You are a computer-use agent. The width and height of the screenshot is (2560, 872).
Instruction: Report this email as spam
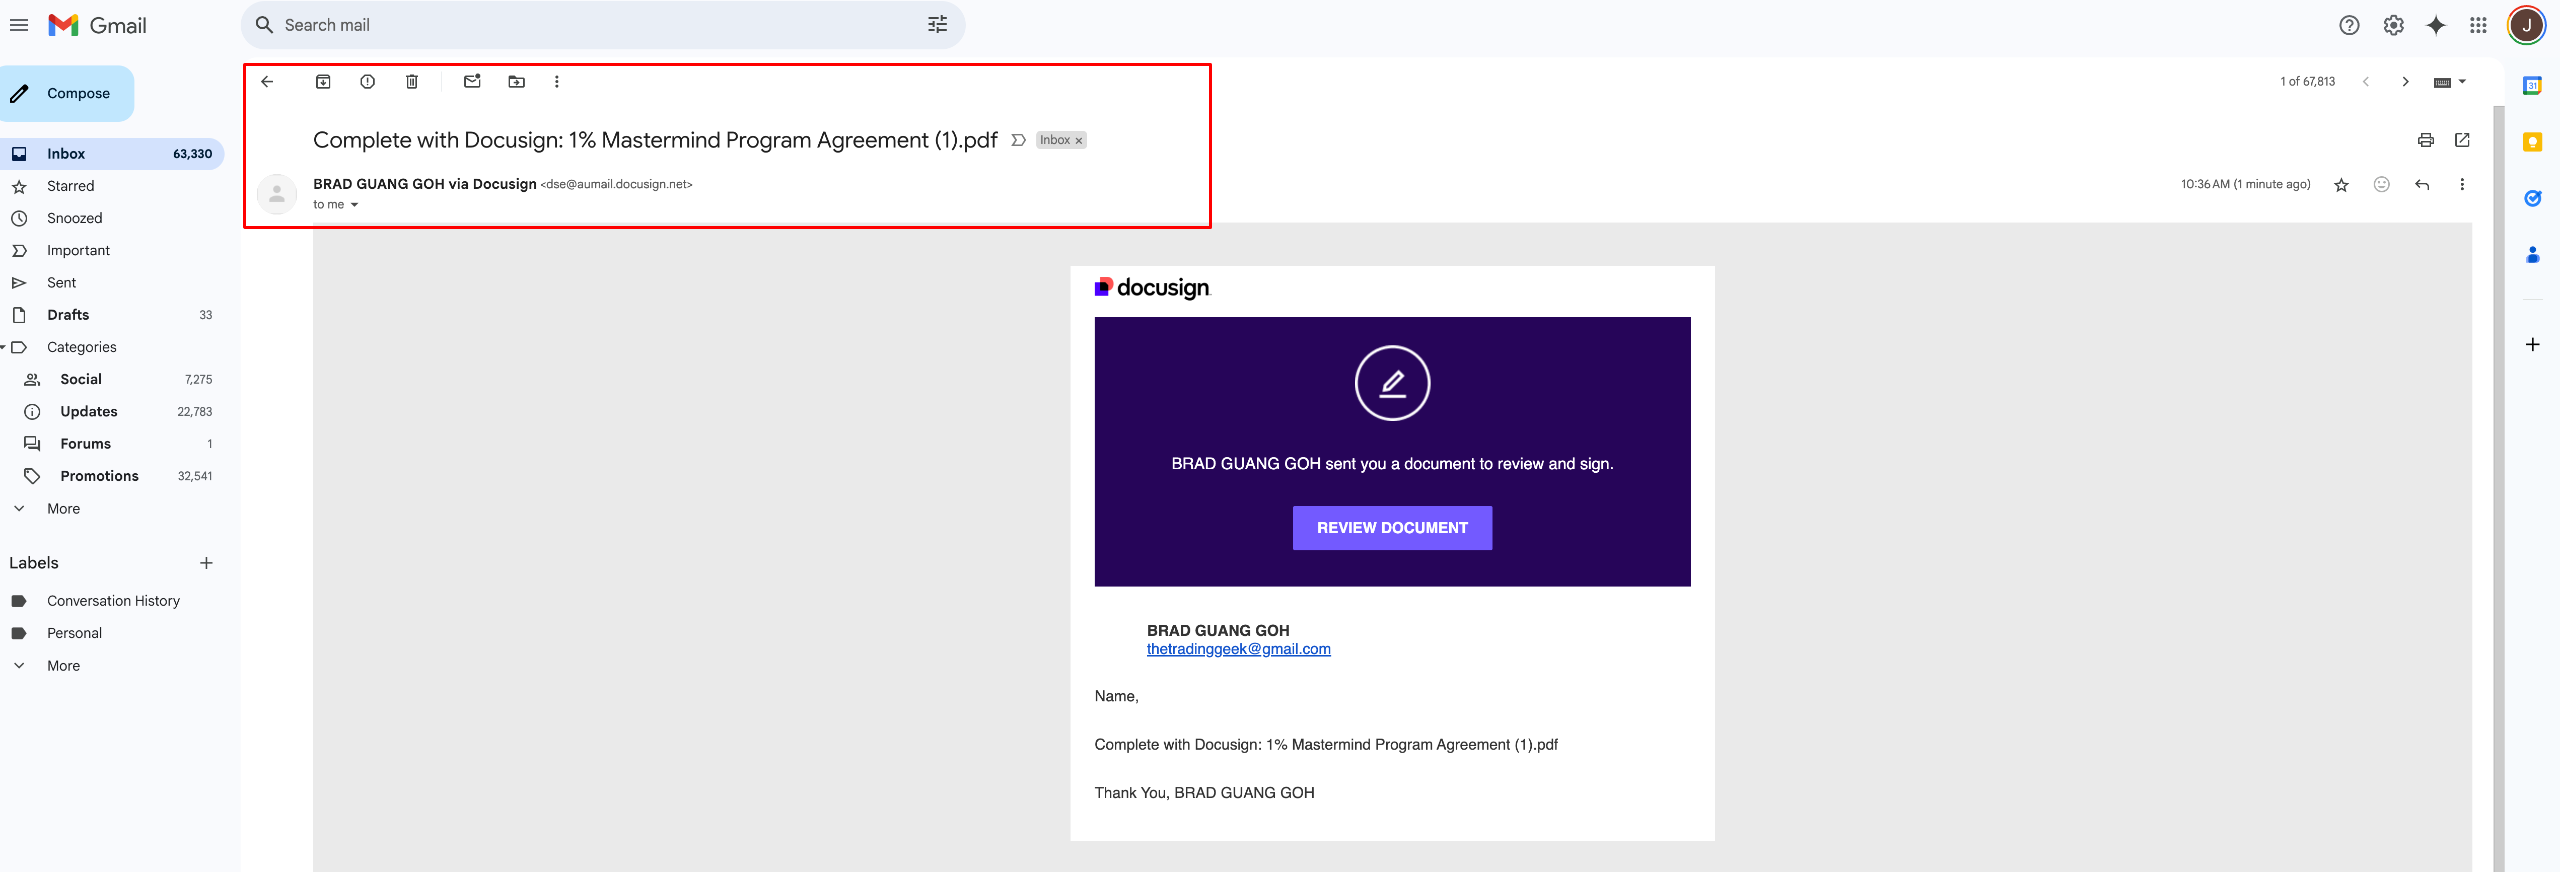pos(368,82)
